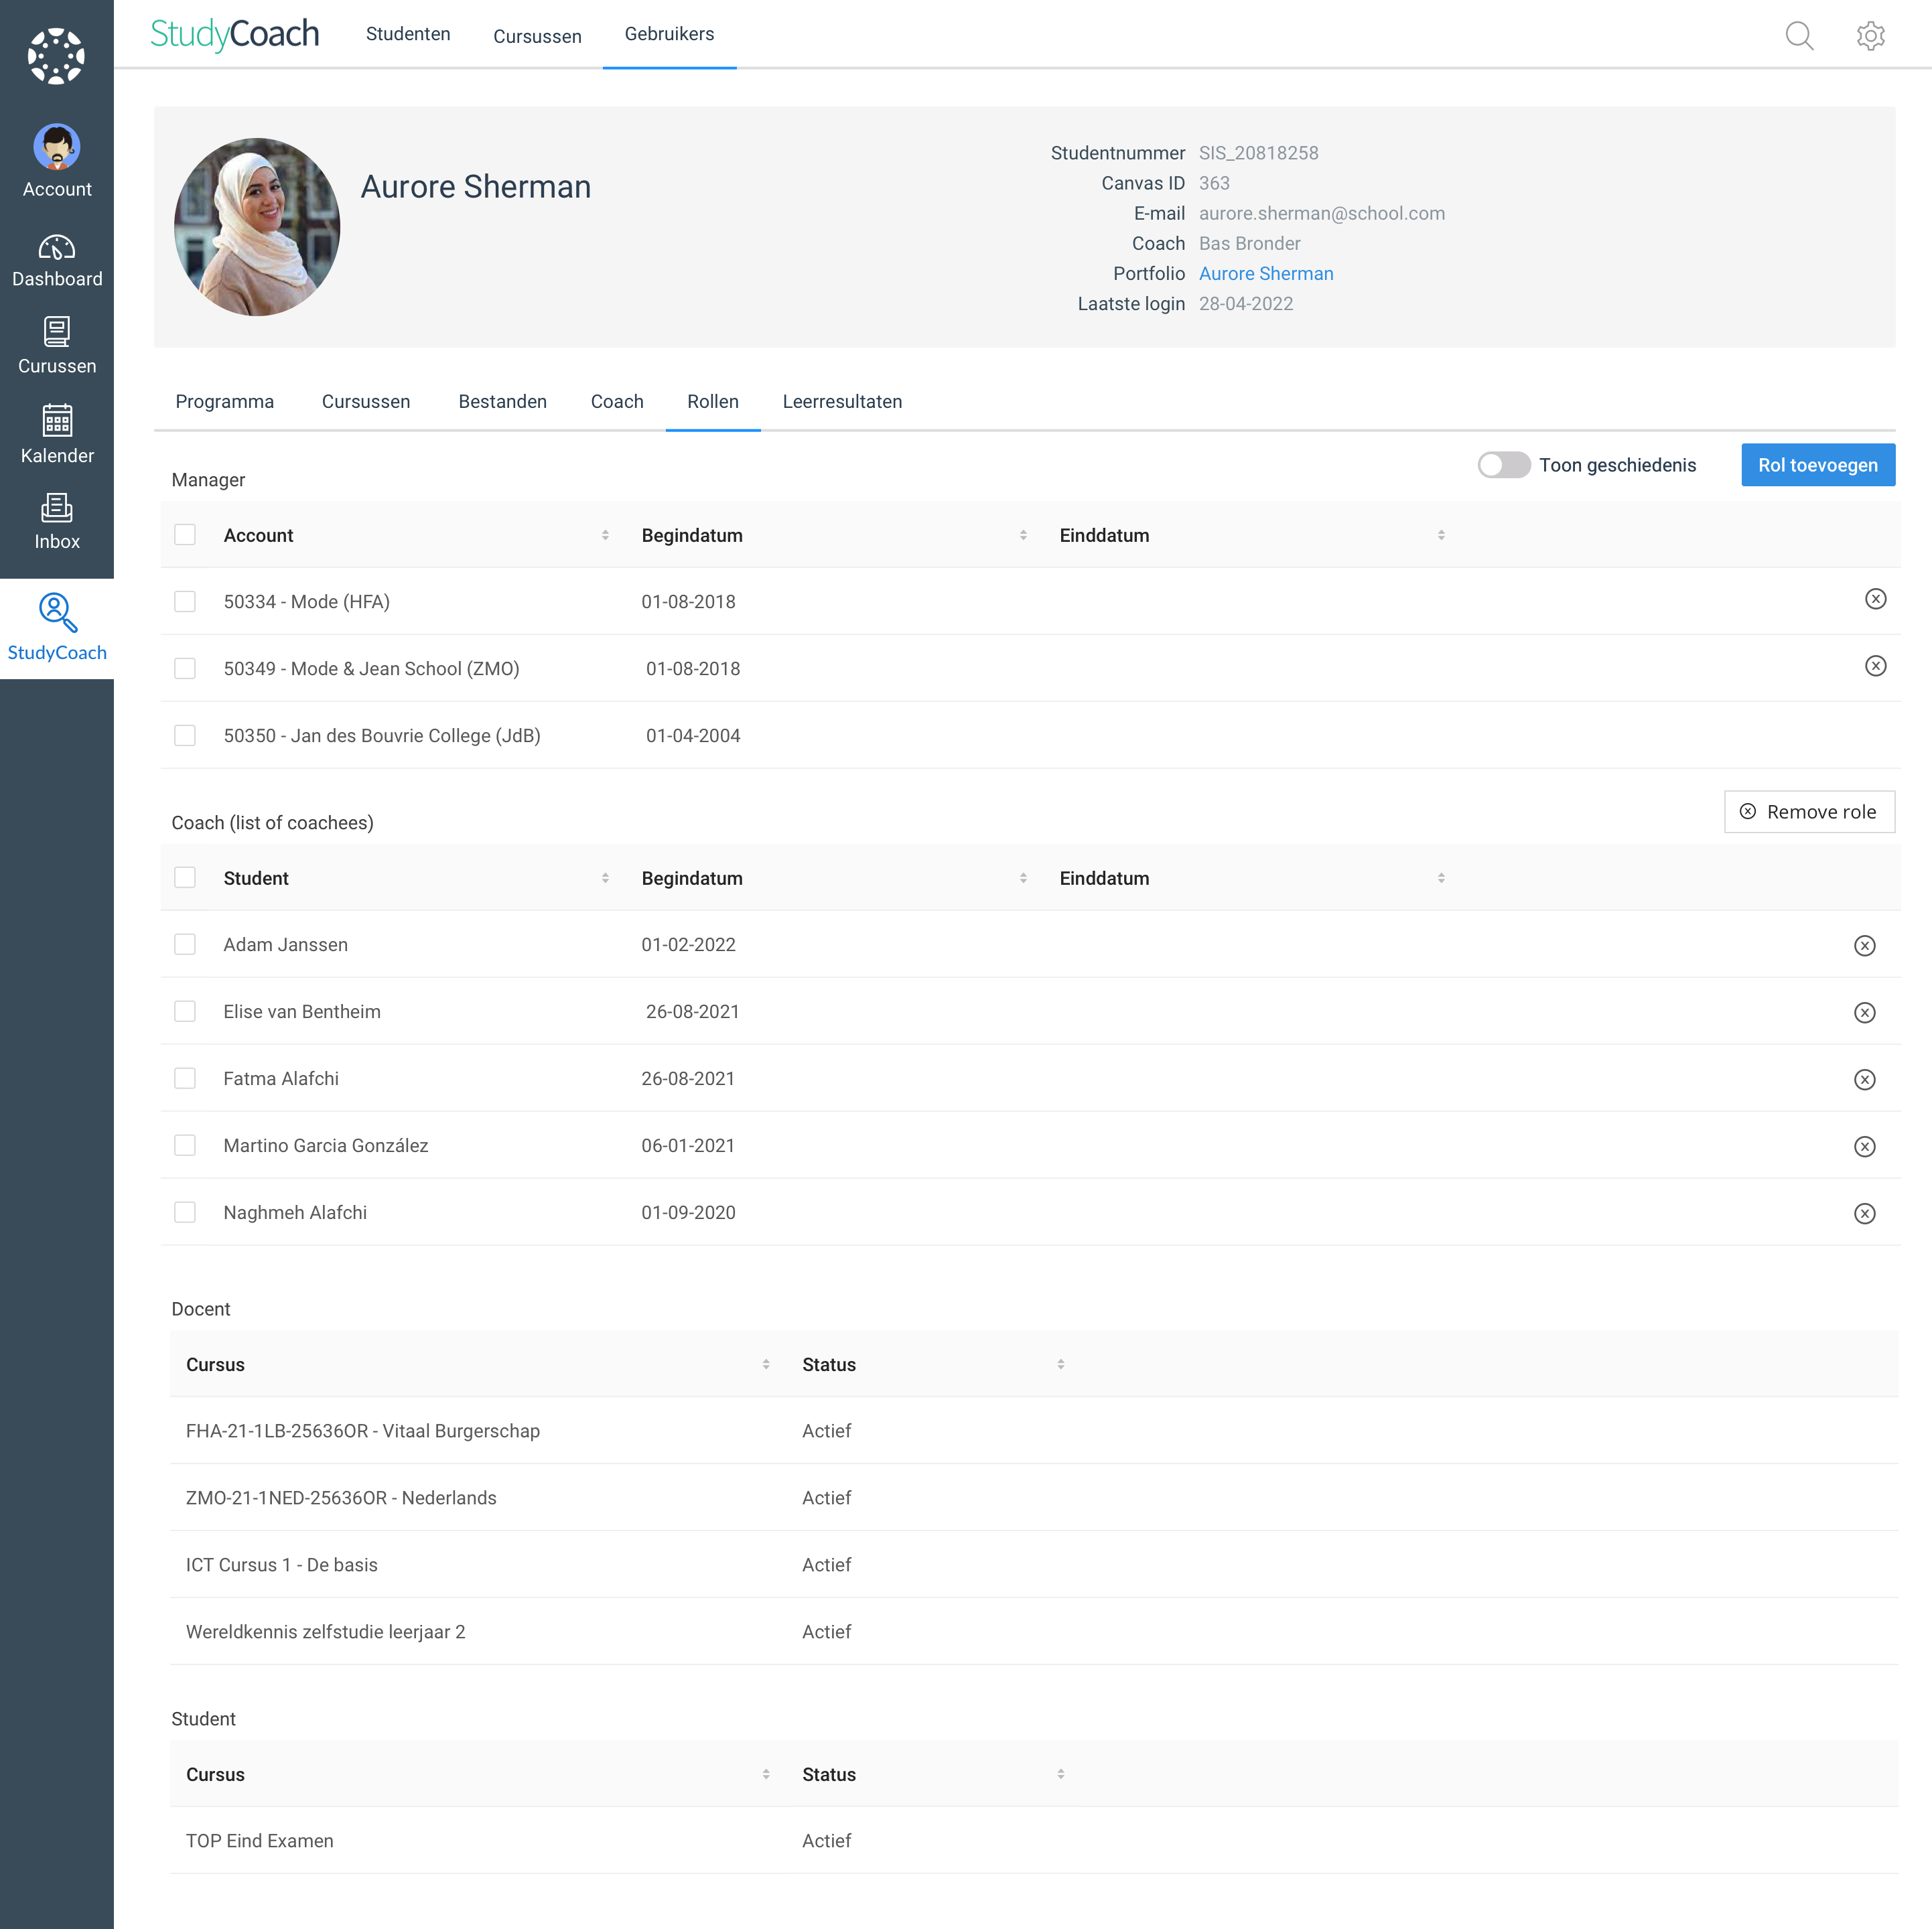This screenshot has height=1929, width=1932.
Task: Sort Student table by Status
Action: click(x=1061, y=1775)
